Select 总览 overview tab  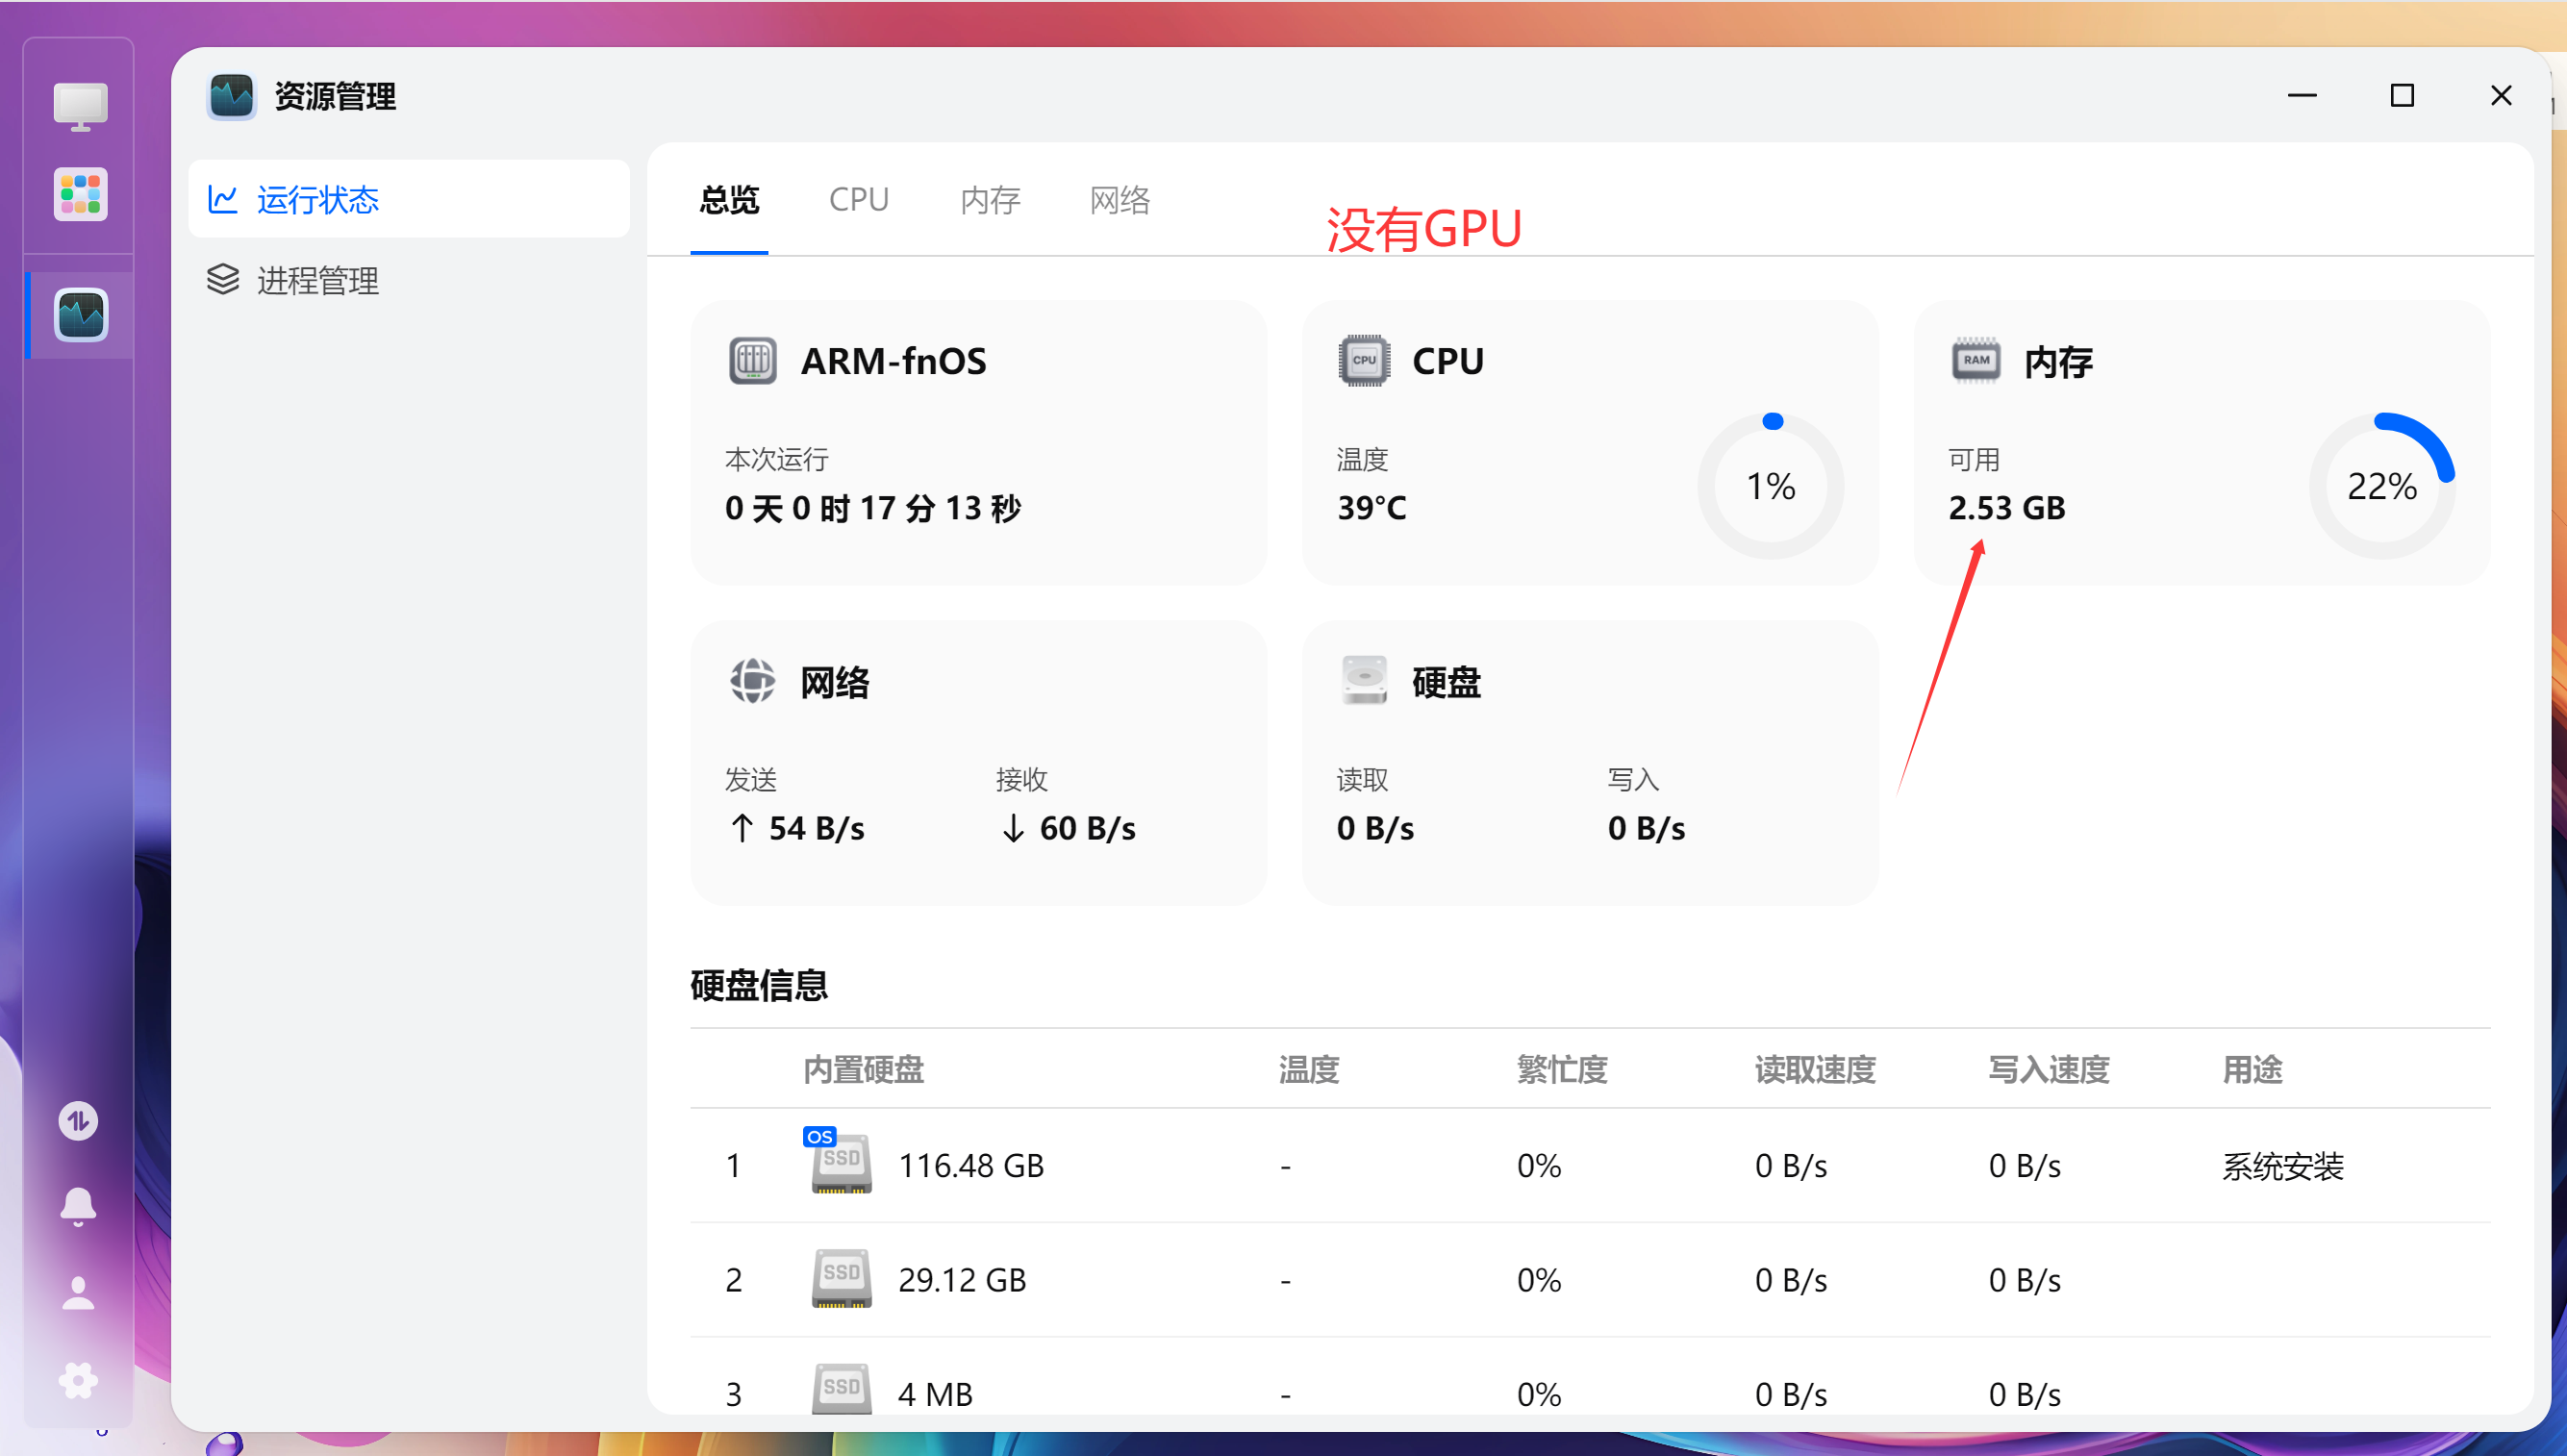tap(729, 200)
